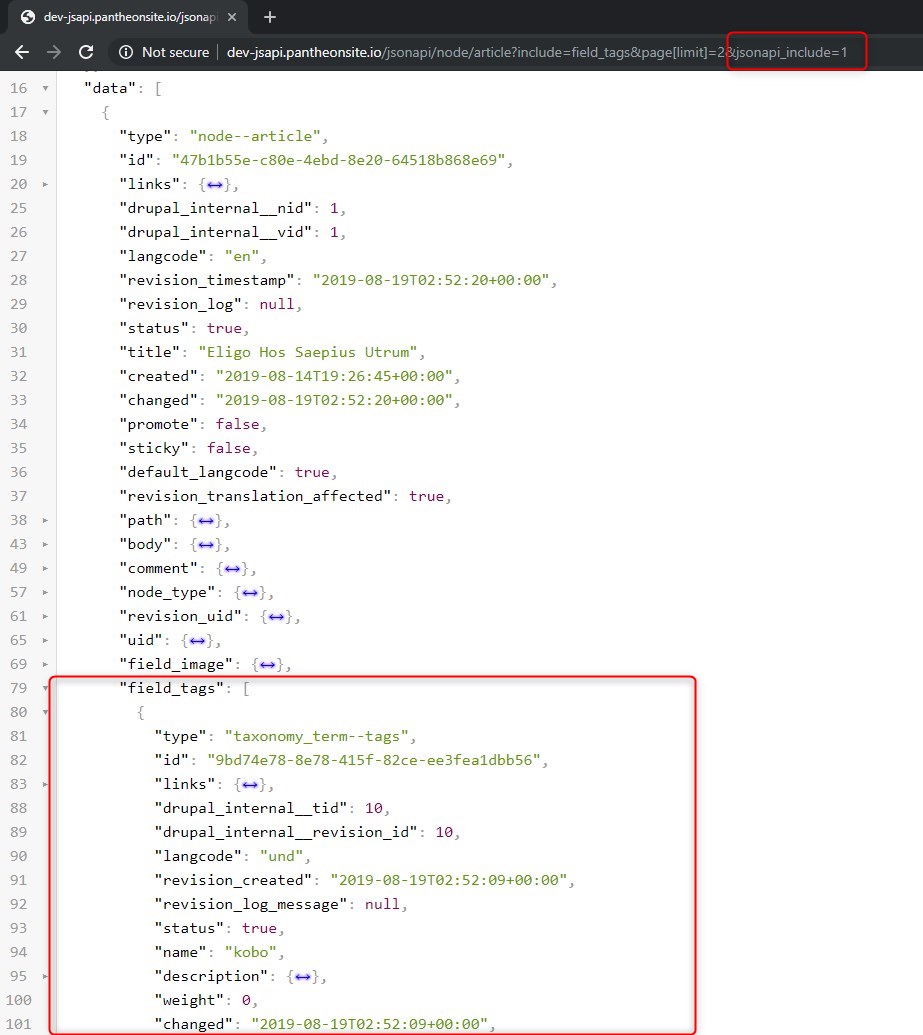Click the "sticky" key
Image resolution: width=923 pixels, height=1035 pixels.
154,448
